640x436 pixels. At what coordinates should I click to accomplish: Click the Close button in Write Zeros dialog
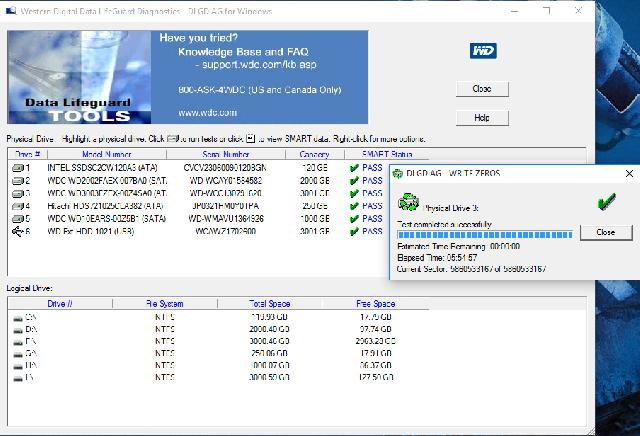[606, 232]
